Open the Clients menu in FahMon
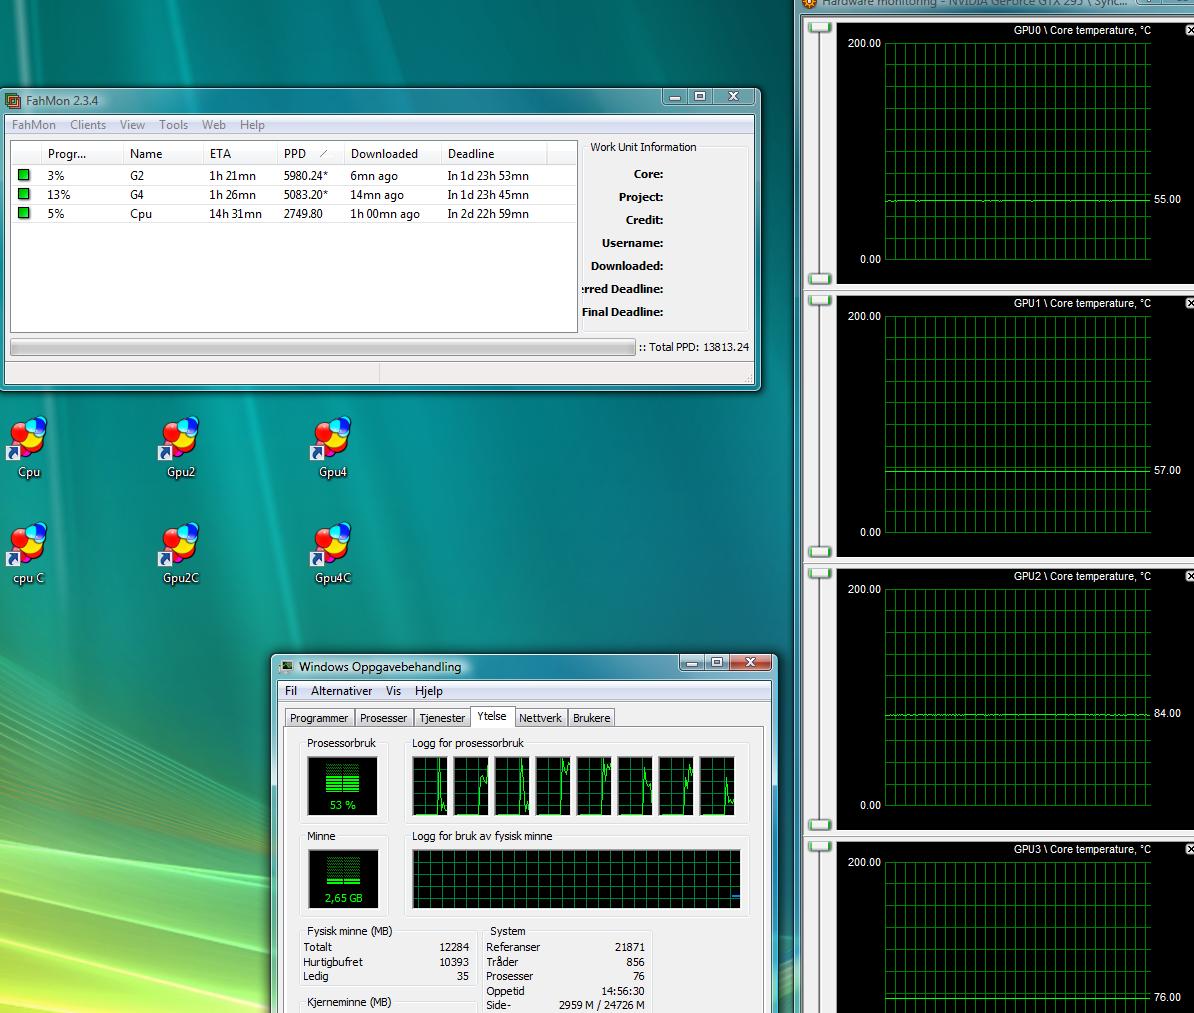This screenshot has height=1013, width=1194. 88,125
